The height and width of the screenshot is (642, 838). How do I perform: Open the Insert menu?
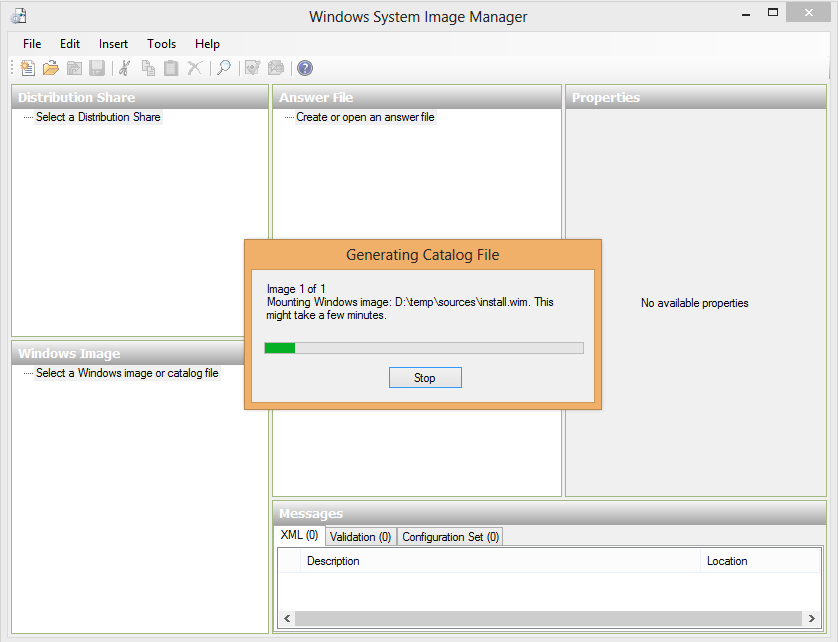[113, 44]
